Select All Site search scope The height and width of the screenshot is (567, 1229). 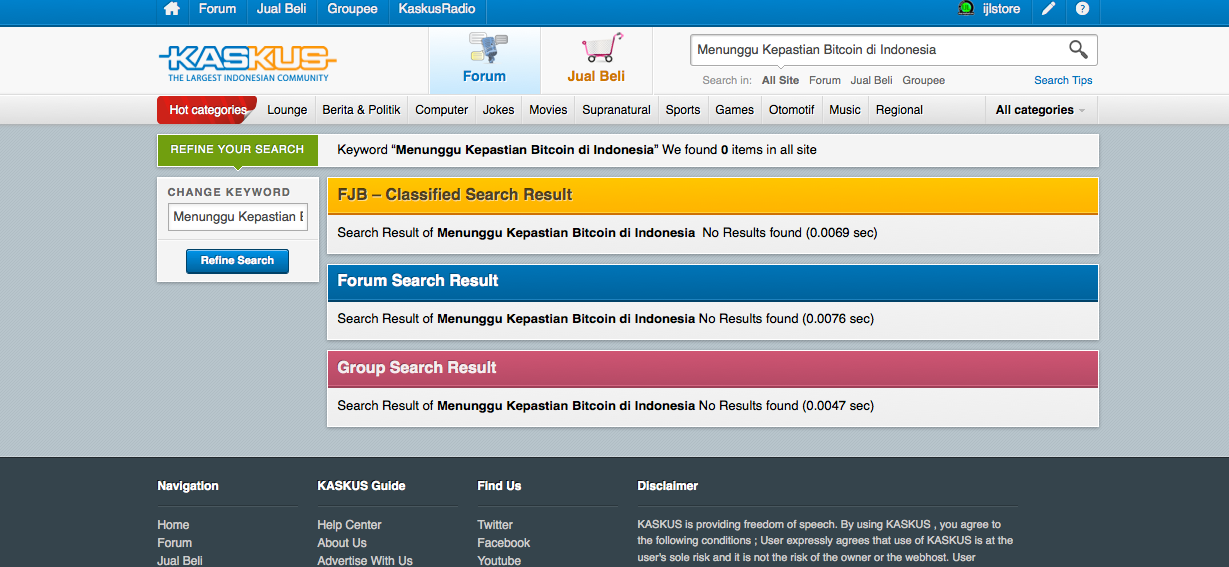point(780,81)
